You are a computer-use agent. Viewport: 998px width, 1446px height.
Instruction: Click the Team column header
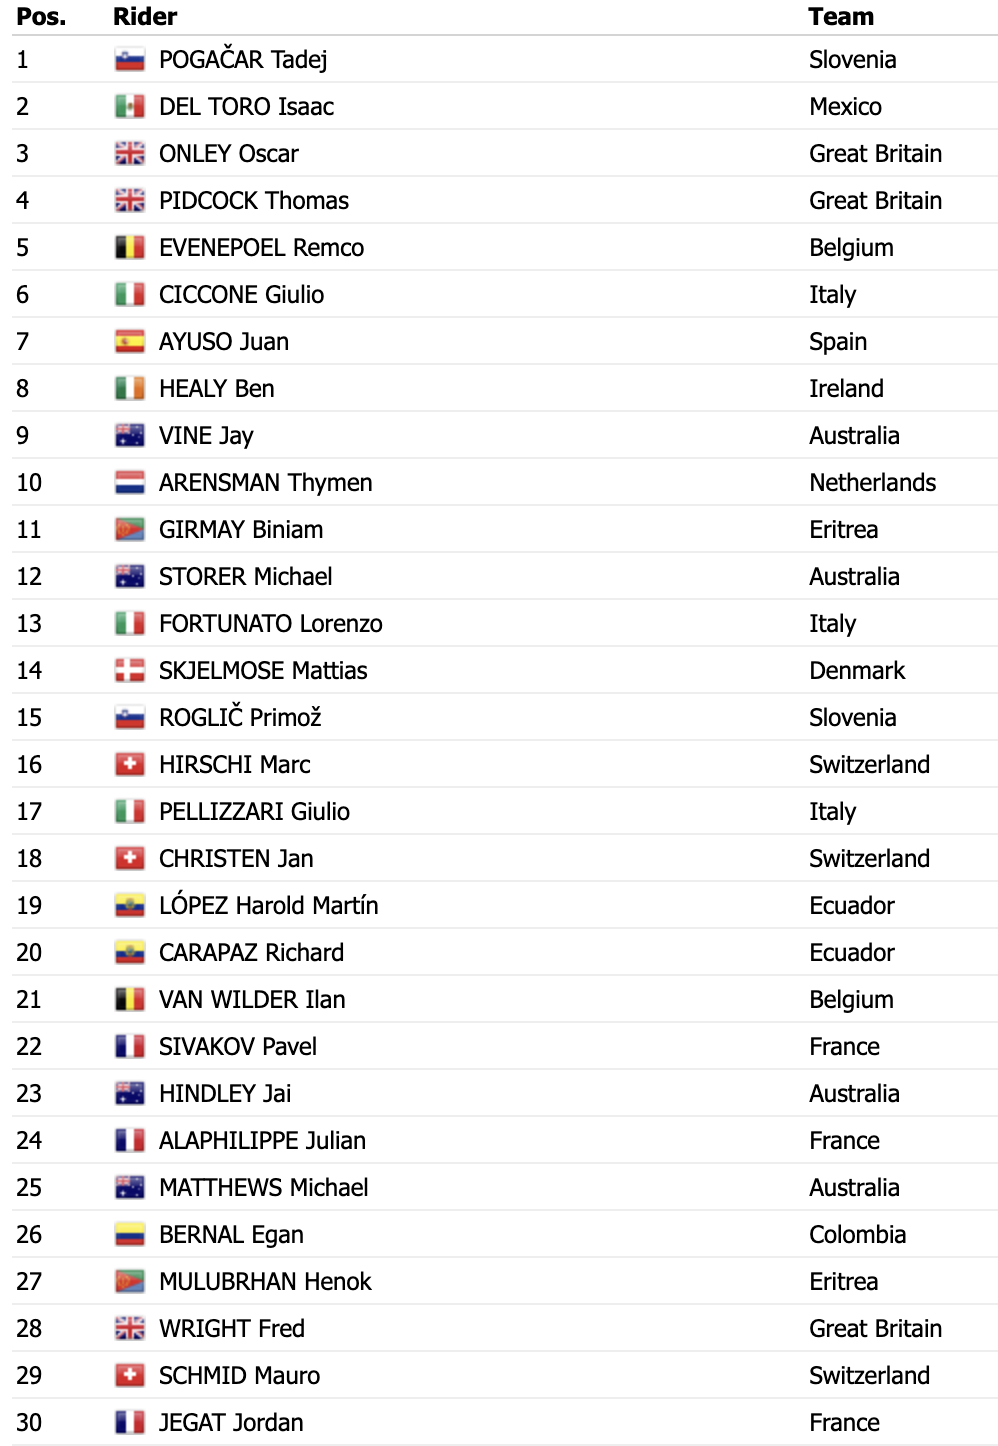click(x=842, y=17)
